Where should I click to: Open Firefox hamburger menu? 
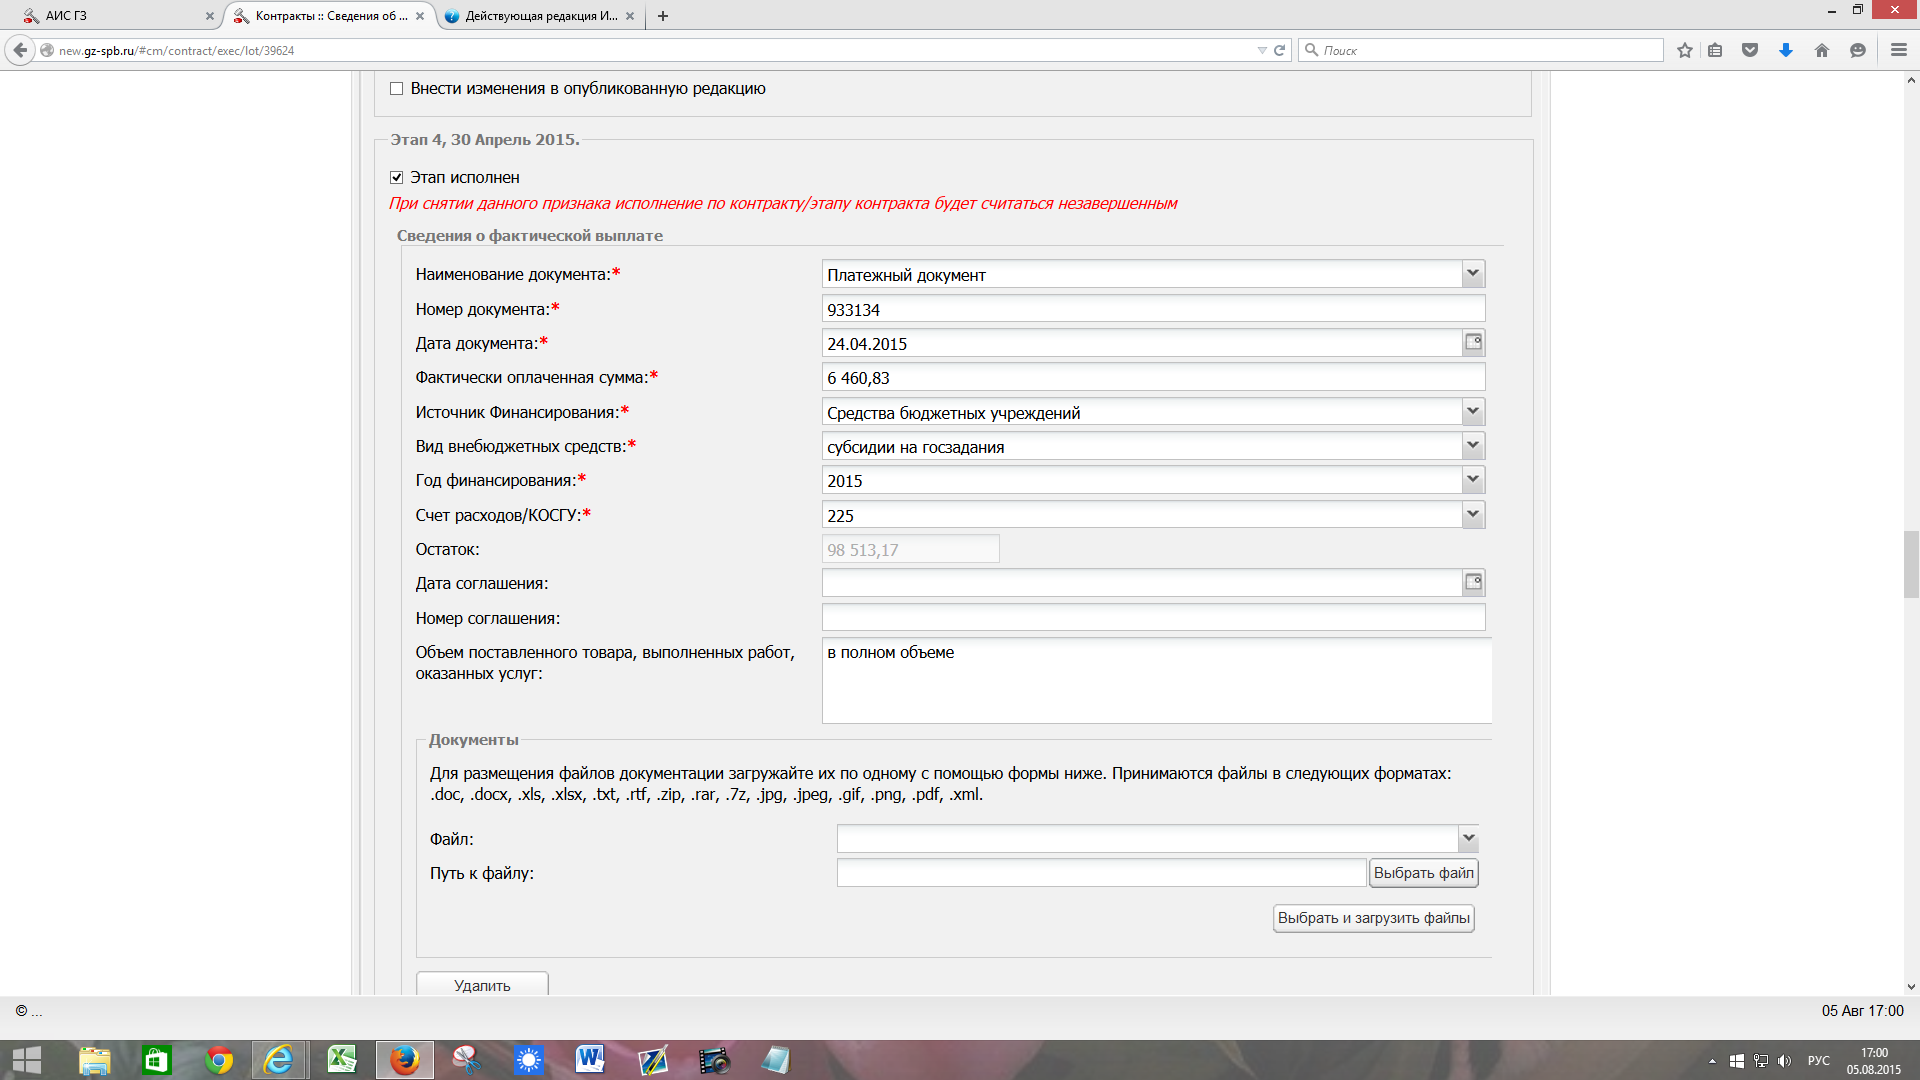click(x=1898, y=50)
